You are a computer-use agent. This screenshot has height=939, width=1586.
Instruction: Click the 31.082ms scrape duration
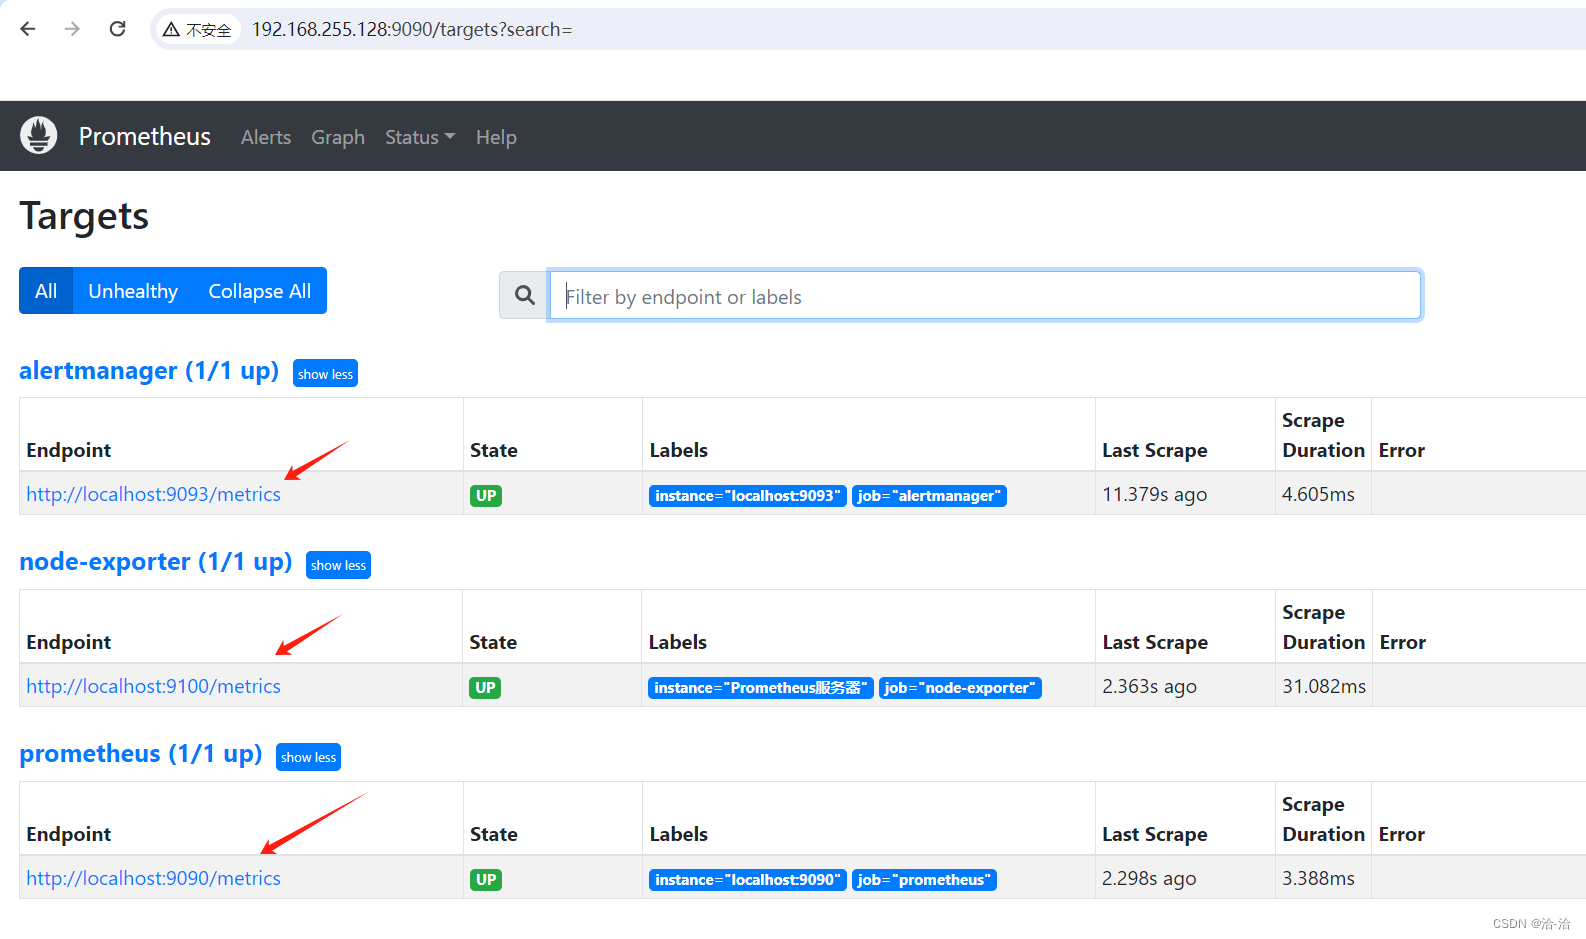1324,686
